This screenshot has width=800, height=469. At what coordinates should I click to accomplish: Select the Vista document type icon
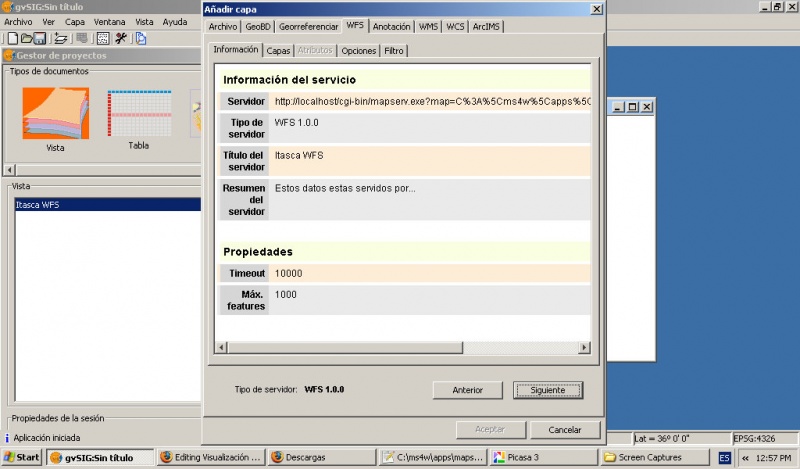(x=55, y=114)
